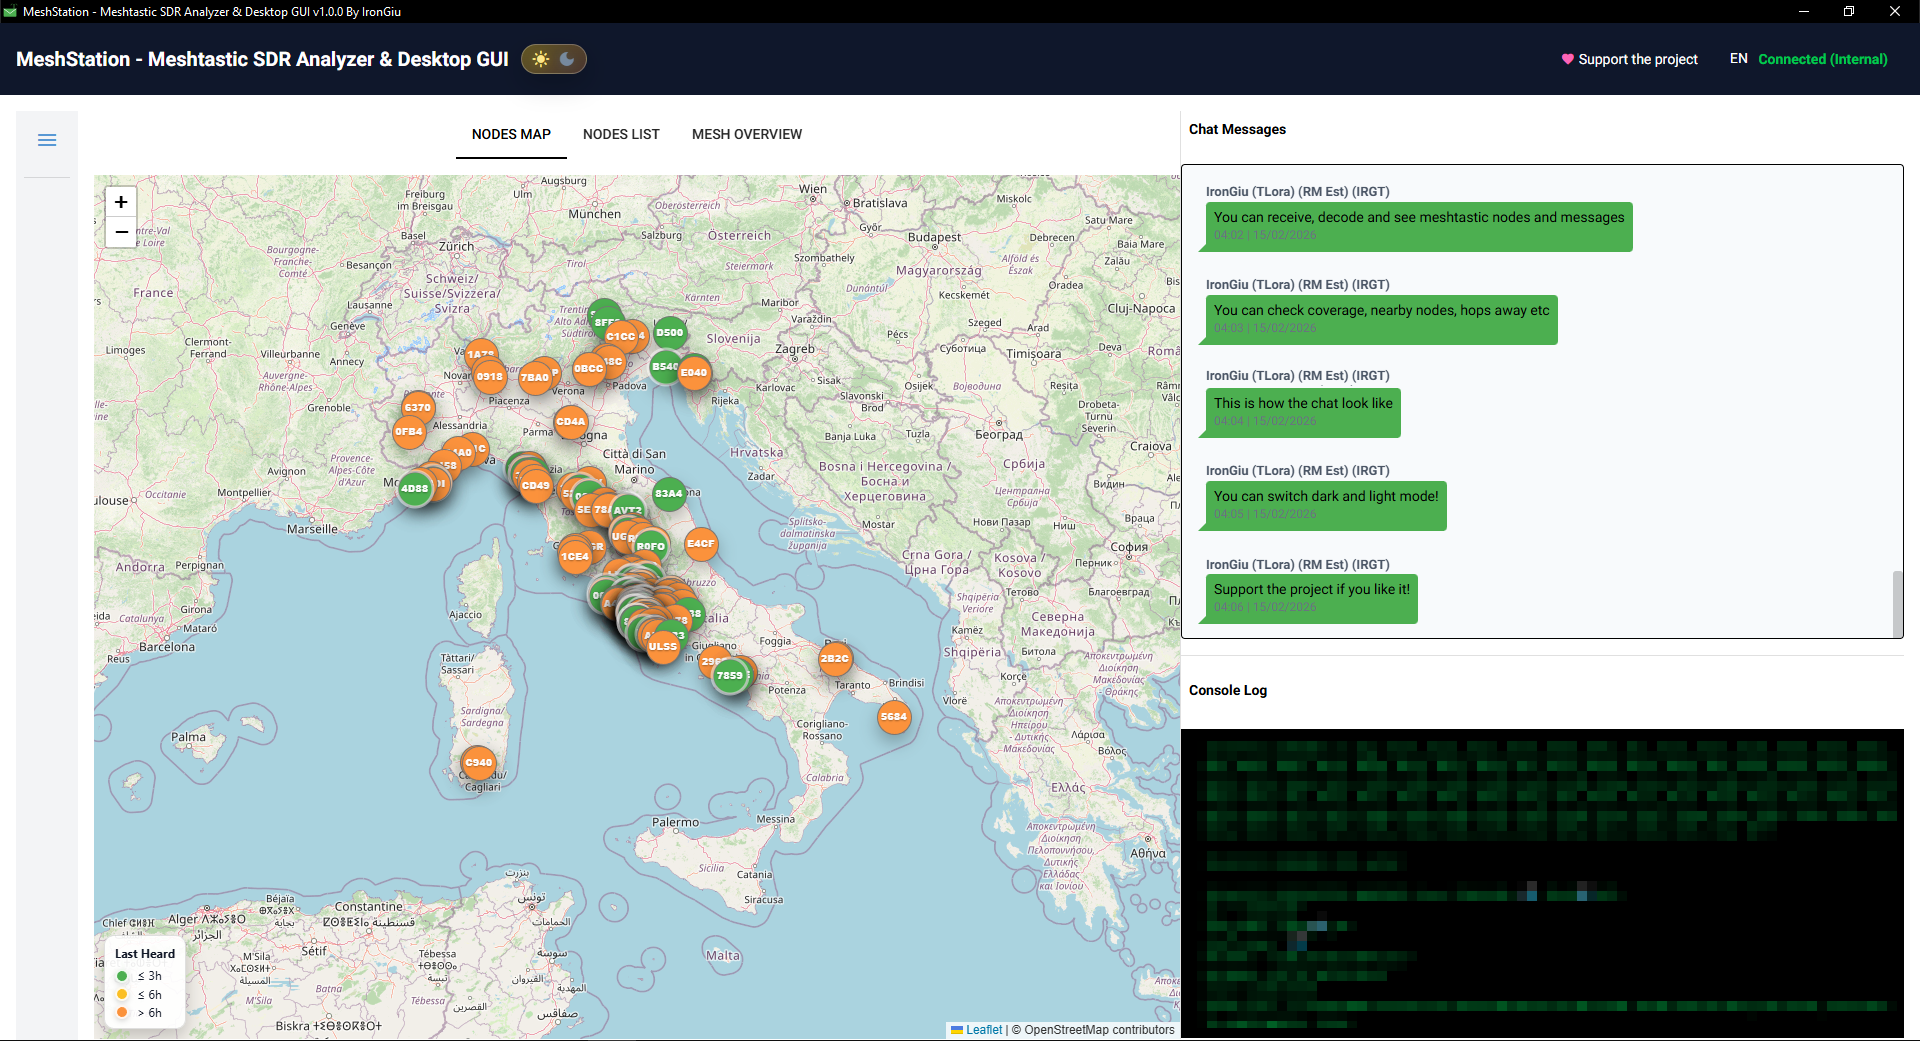Open the EN language selector
Viewport: 1920px width, 1041px height.
1739,59
